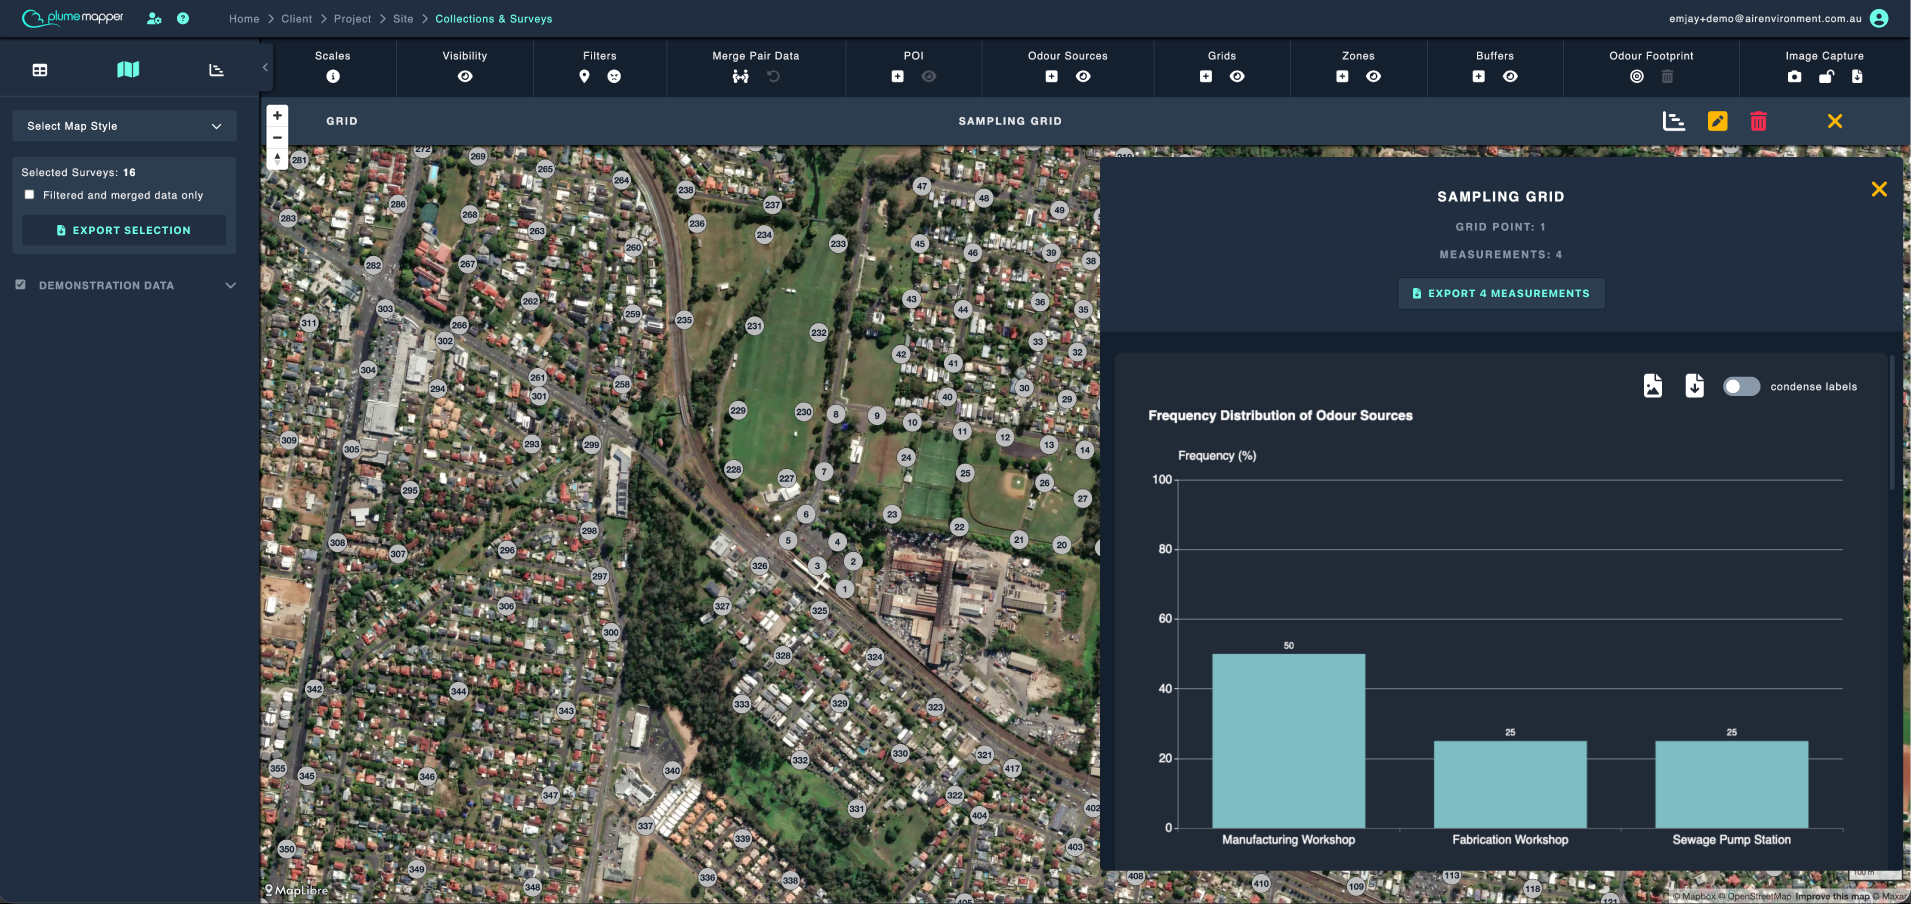Check Filtered and merged data only

(29, 195)
